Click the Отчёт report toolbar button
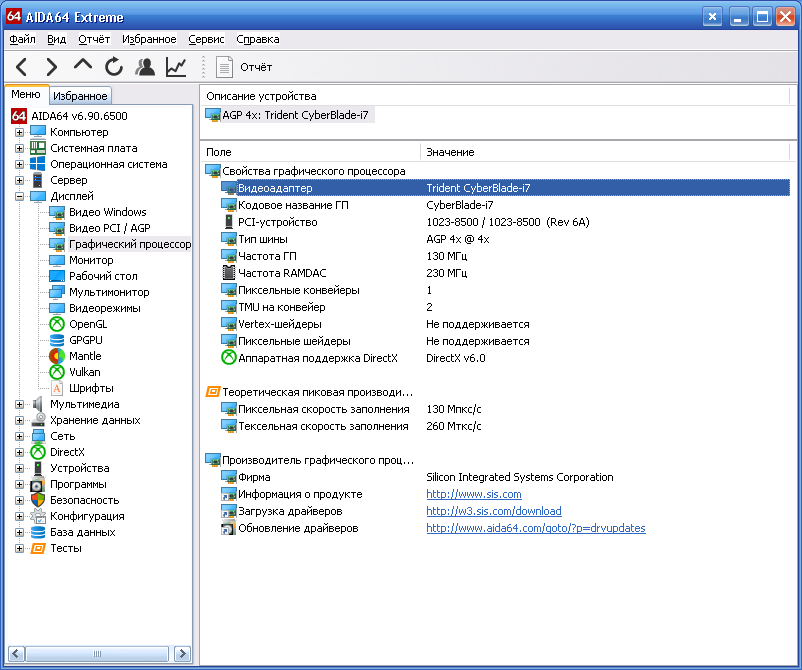The image size is (802, 670). [245, 67]
